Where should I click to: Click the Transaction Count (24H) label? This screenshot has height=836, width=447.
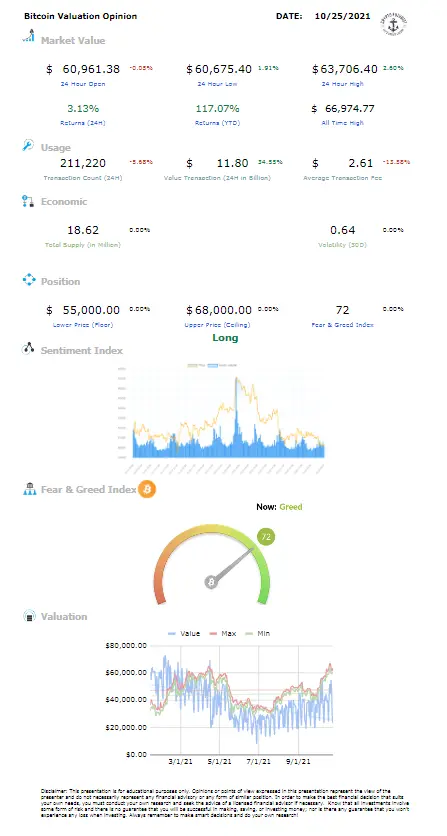[83, 178]
